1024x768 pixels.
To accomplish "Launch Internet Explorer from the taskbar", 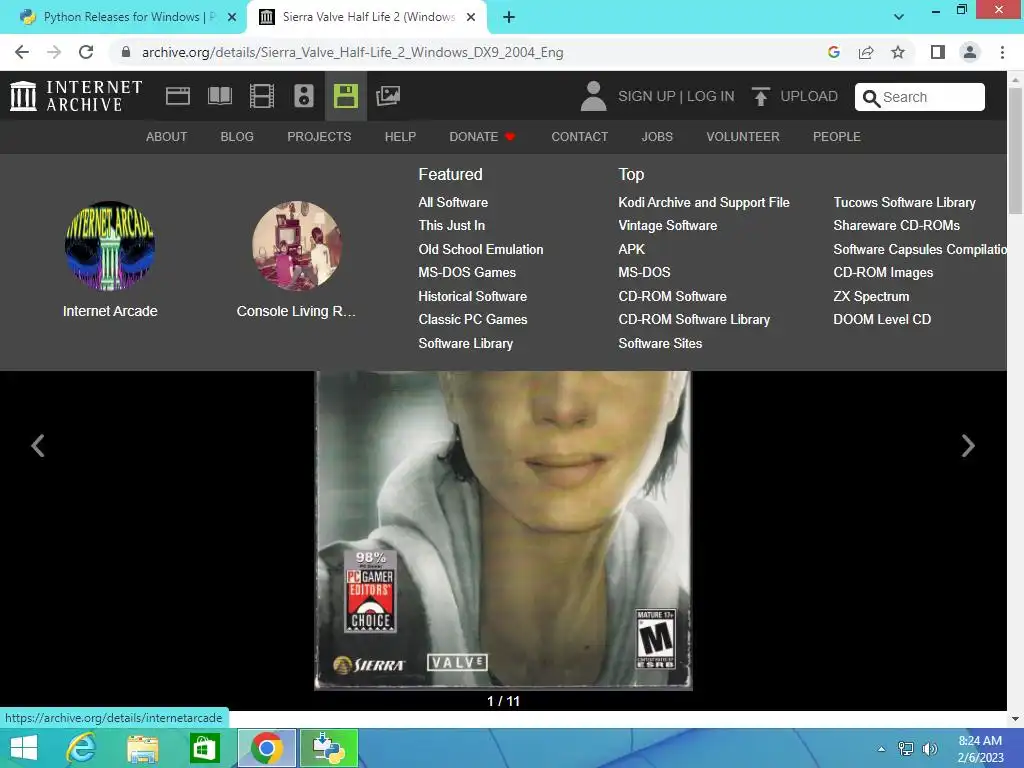I will click(x=81, y=748).
